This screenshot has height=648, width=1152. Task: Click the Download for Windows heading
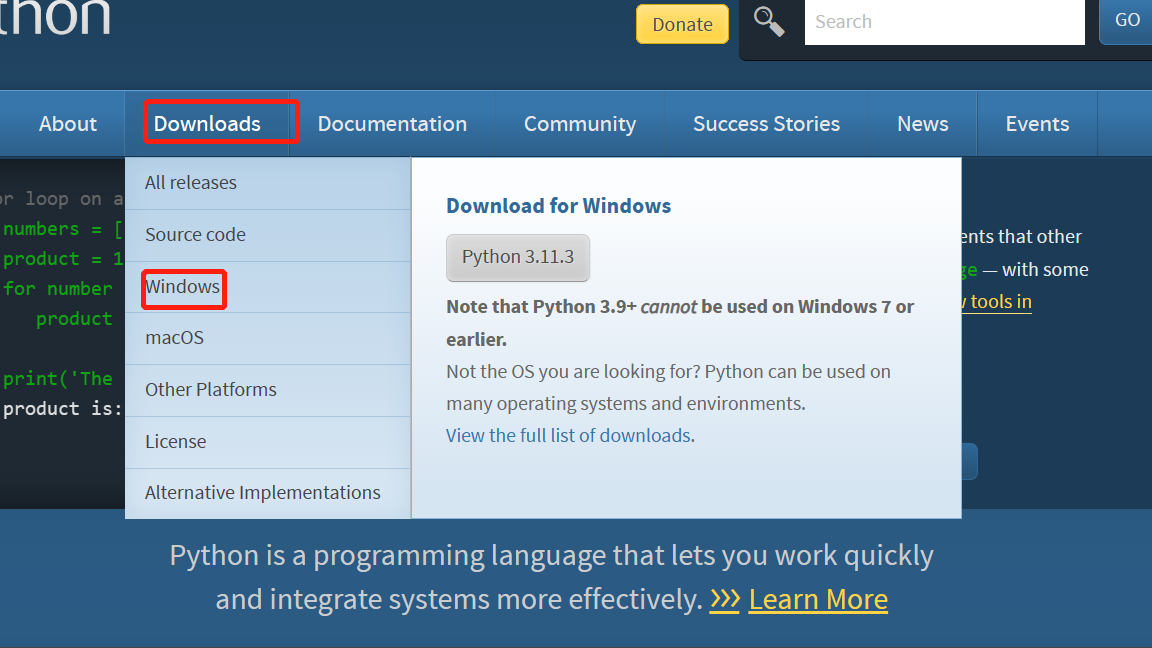(x=558, y=206)
